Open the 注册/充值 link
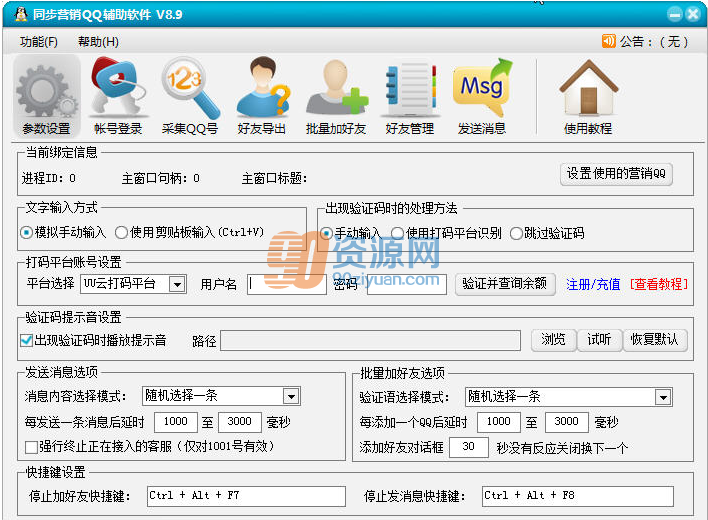This screenshot has height=520, width=708. click(x=593, y=284)
